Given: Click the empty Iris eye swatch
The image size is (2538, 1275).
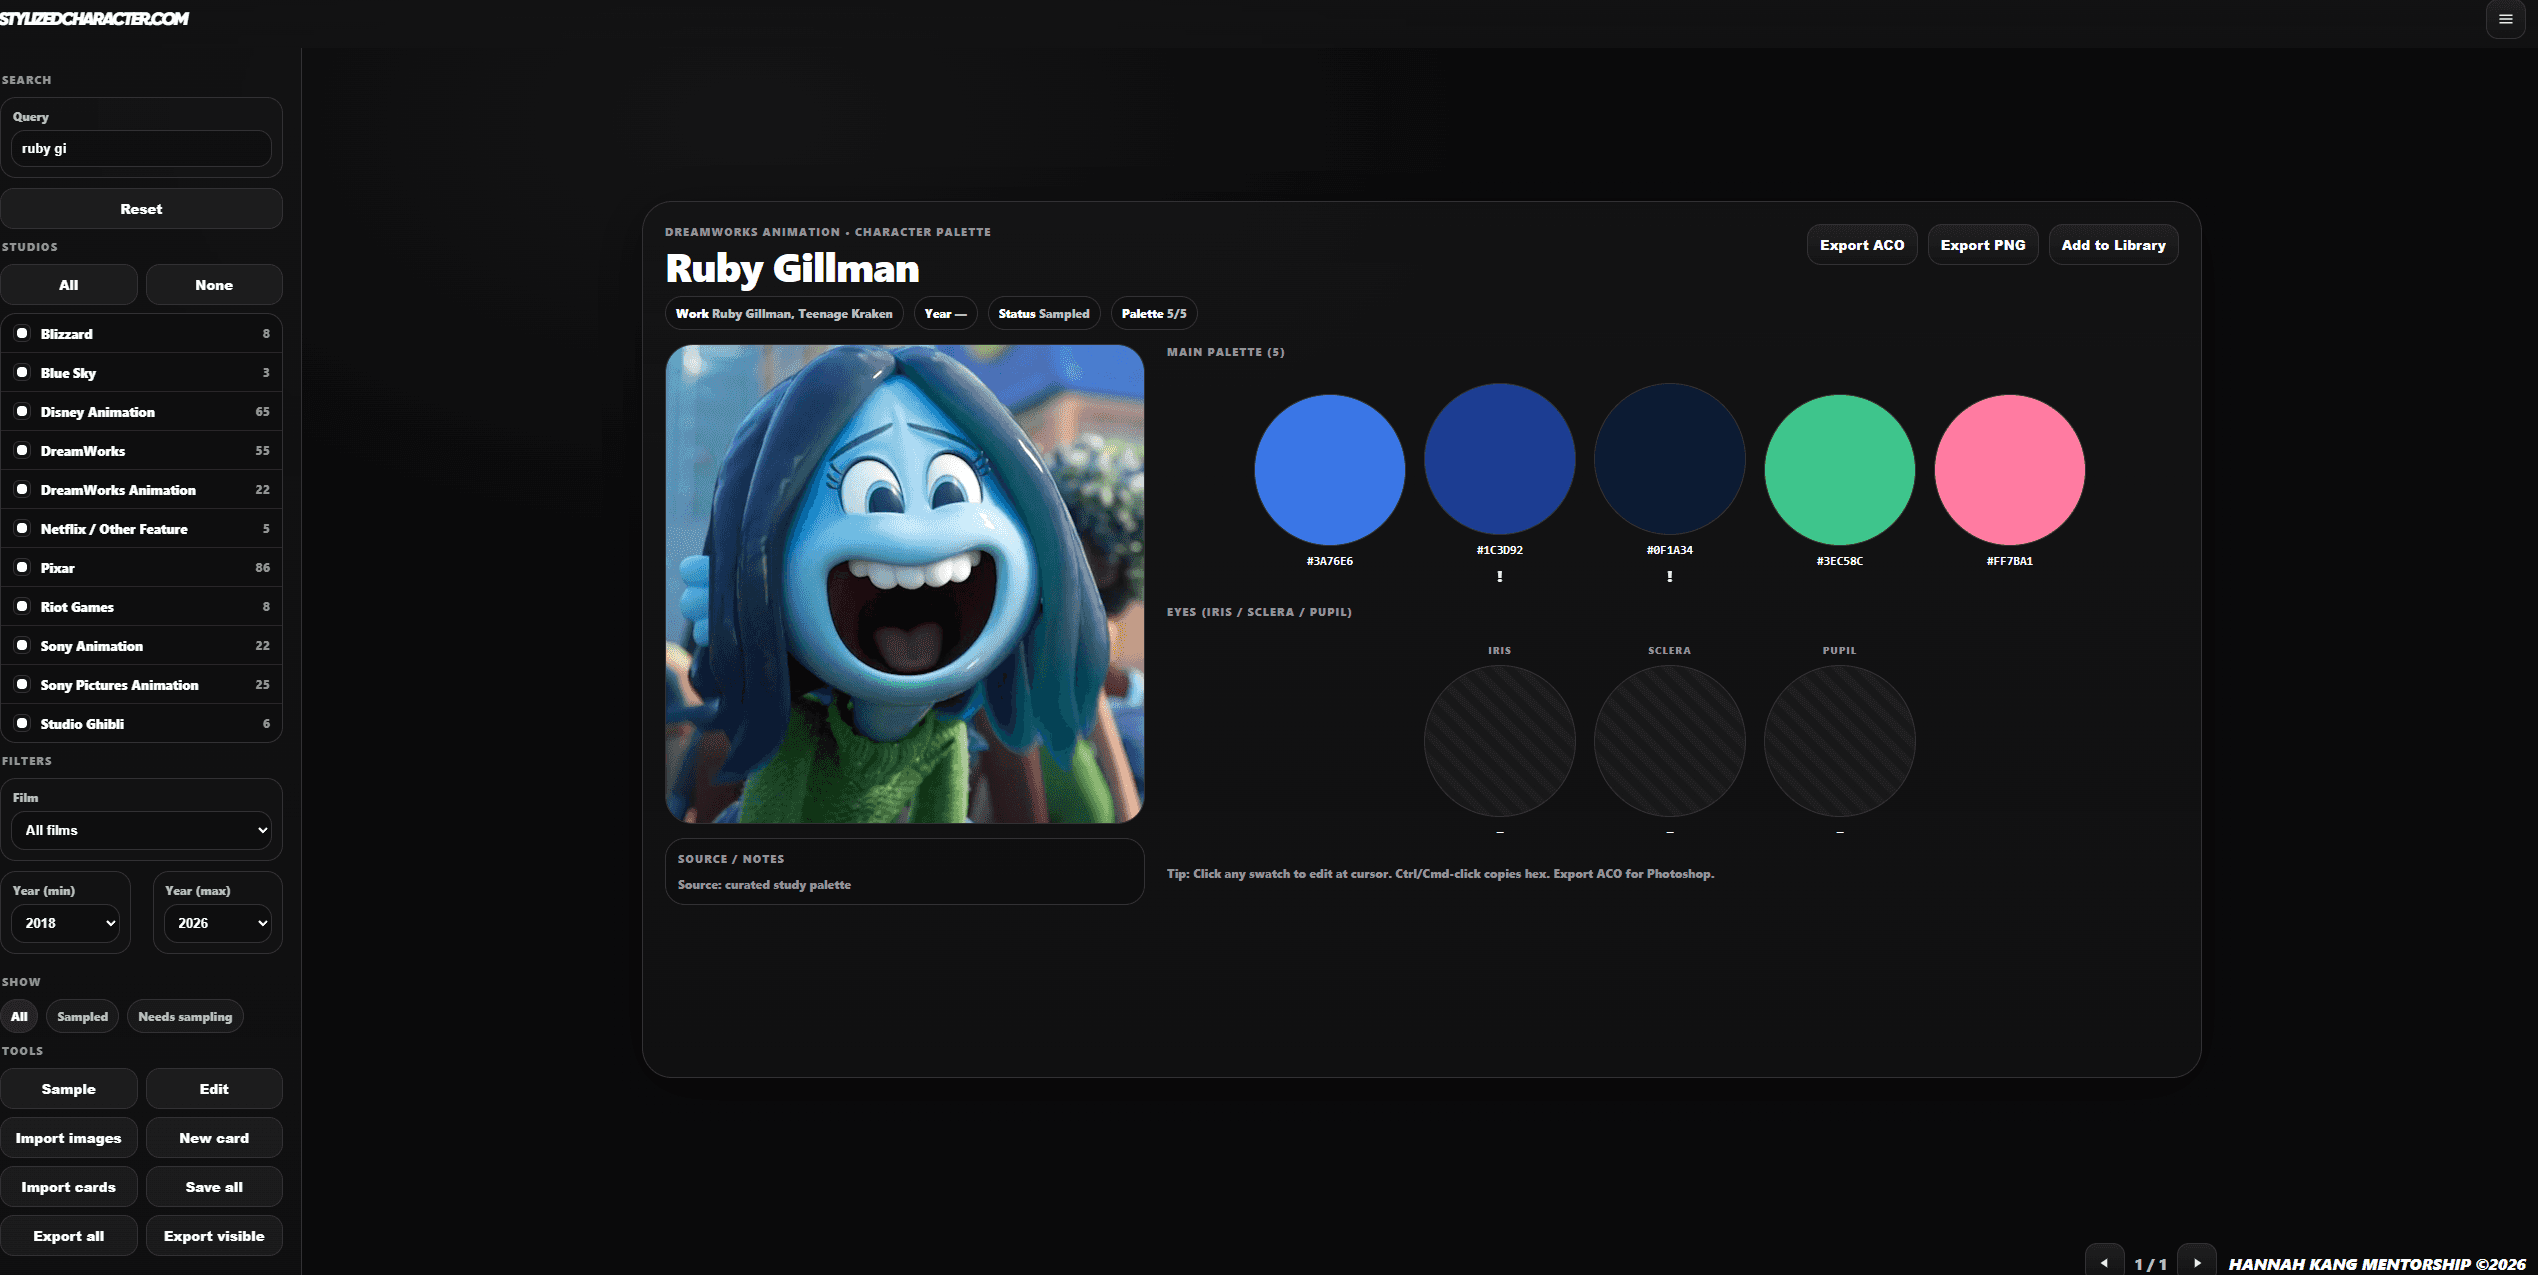Looking at the screenshot, I should pos(1499,741).
